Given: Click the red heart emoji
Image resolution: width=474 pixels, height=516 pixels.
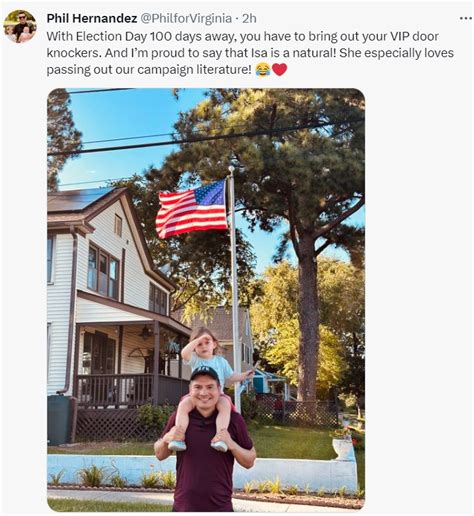Looking at the screenshot, I should 279,69.
